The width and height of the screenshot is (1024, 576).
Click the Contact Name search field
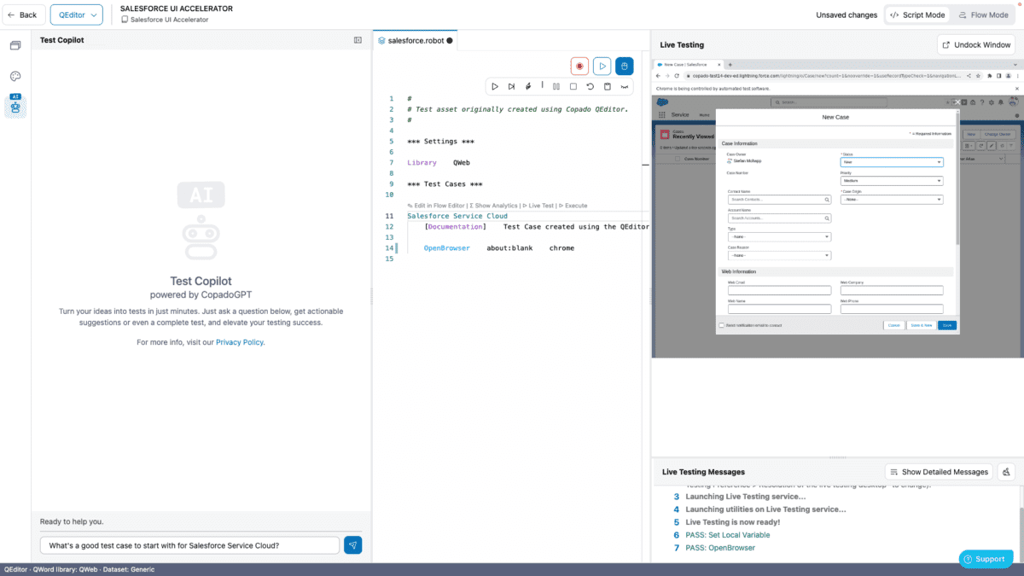(x=779, y=199)
